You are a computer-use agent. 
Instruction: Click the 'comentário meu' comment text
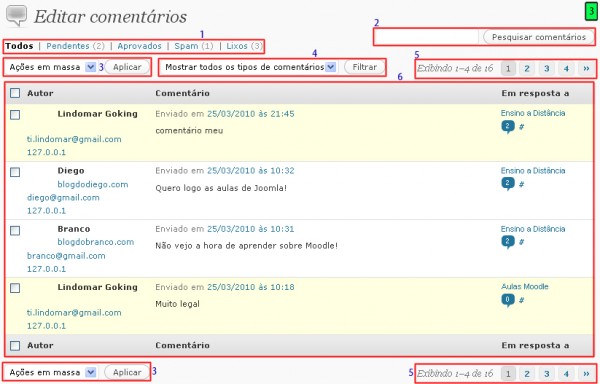pyautogui.click(x=189, y=131)
